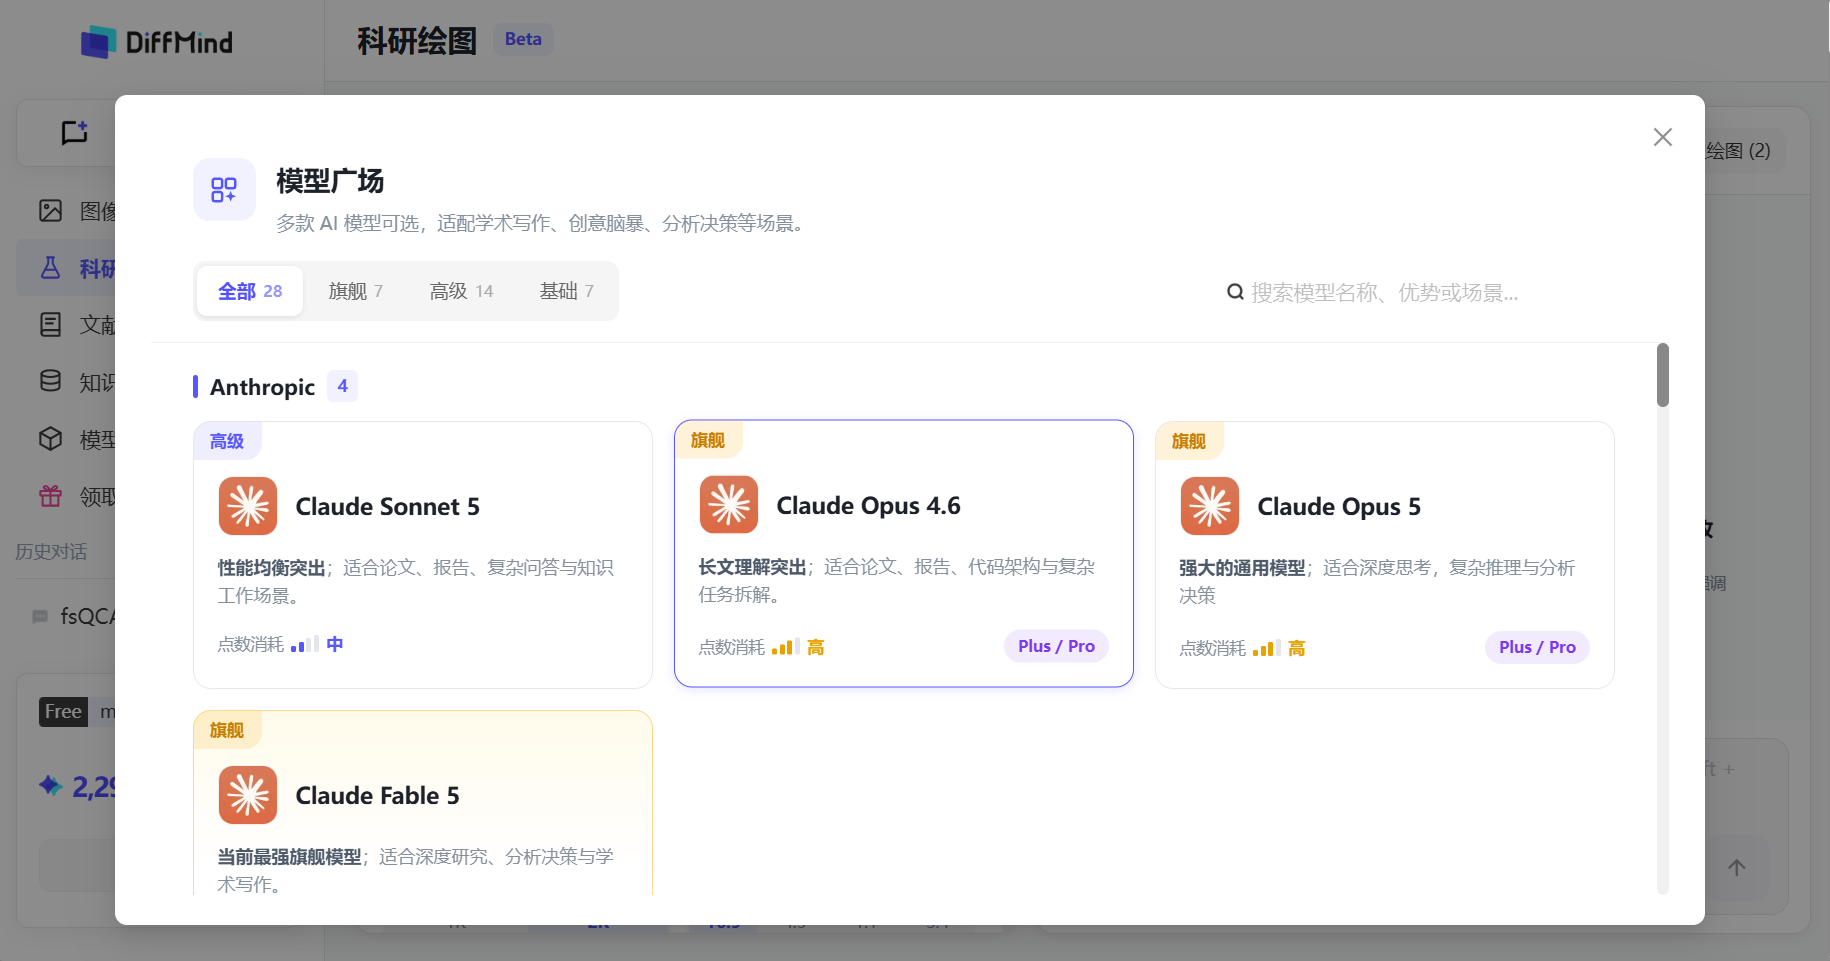This screenshot has height=961, width=1830.
Task: Click the cube 模型 sidebar icon
Action: [51, 439]
